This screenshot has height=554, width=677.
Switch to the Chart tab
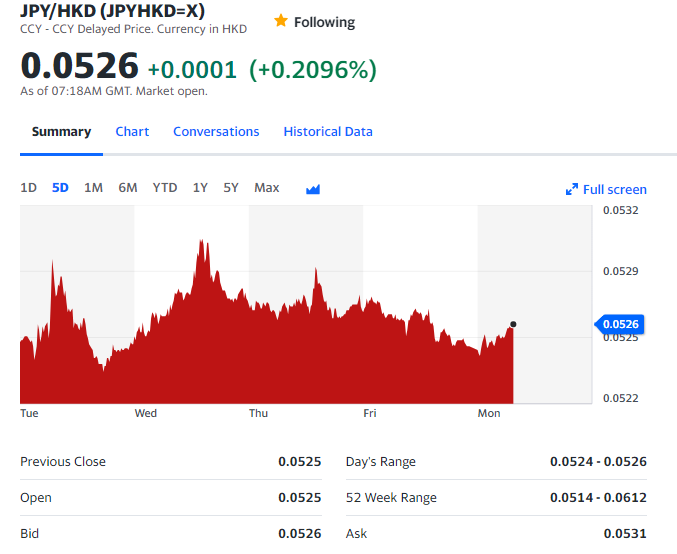[x=132, y=132]
